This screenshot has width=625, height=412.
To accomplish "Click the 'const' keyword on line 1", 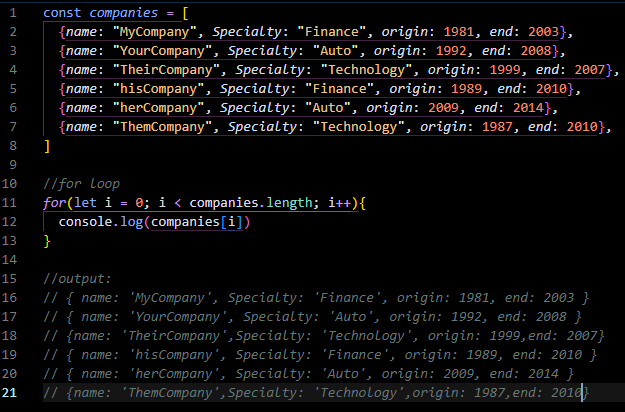I will [62, 13].
